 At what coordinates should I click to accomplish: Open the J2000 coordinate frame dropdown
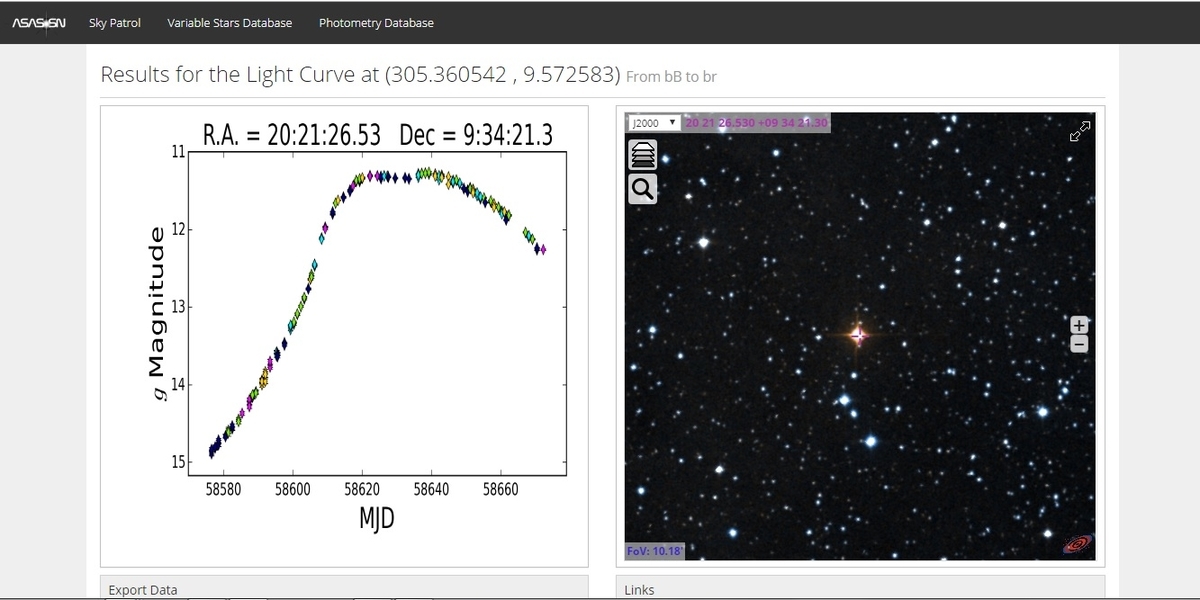point(655,122)
